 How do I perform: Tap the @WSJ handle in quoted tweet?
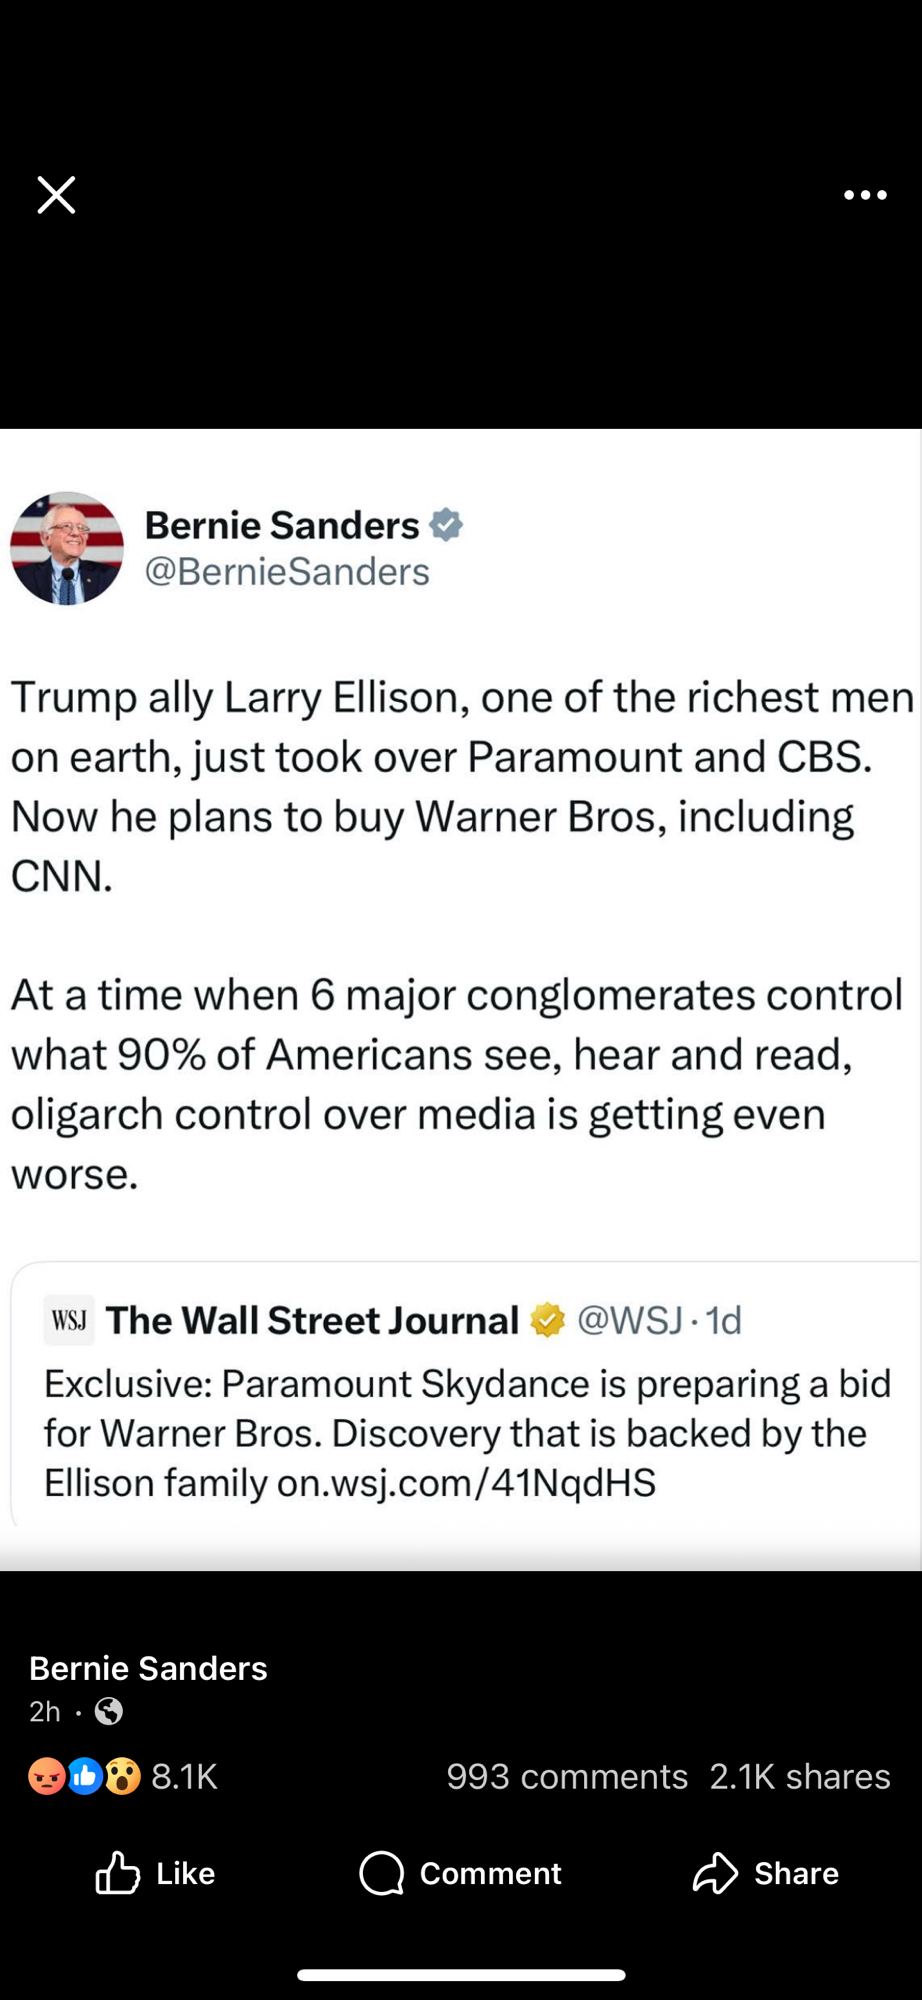click(630, 1320)
